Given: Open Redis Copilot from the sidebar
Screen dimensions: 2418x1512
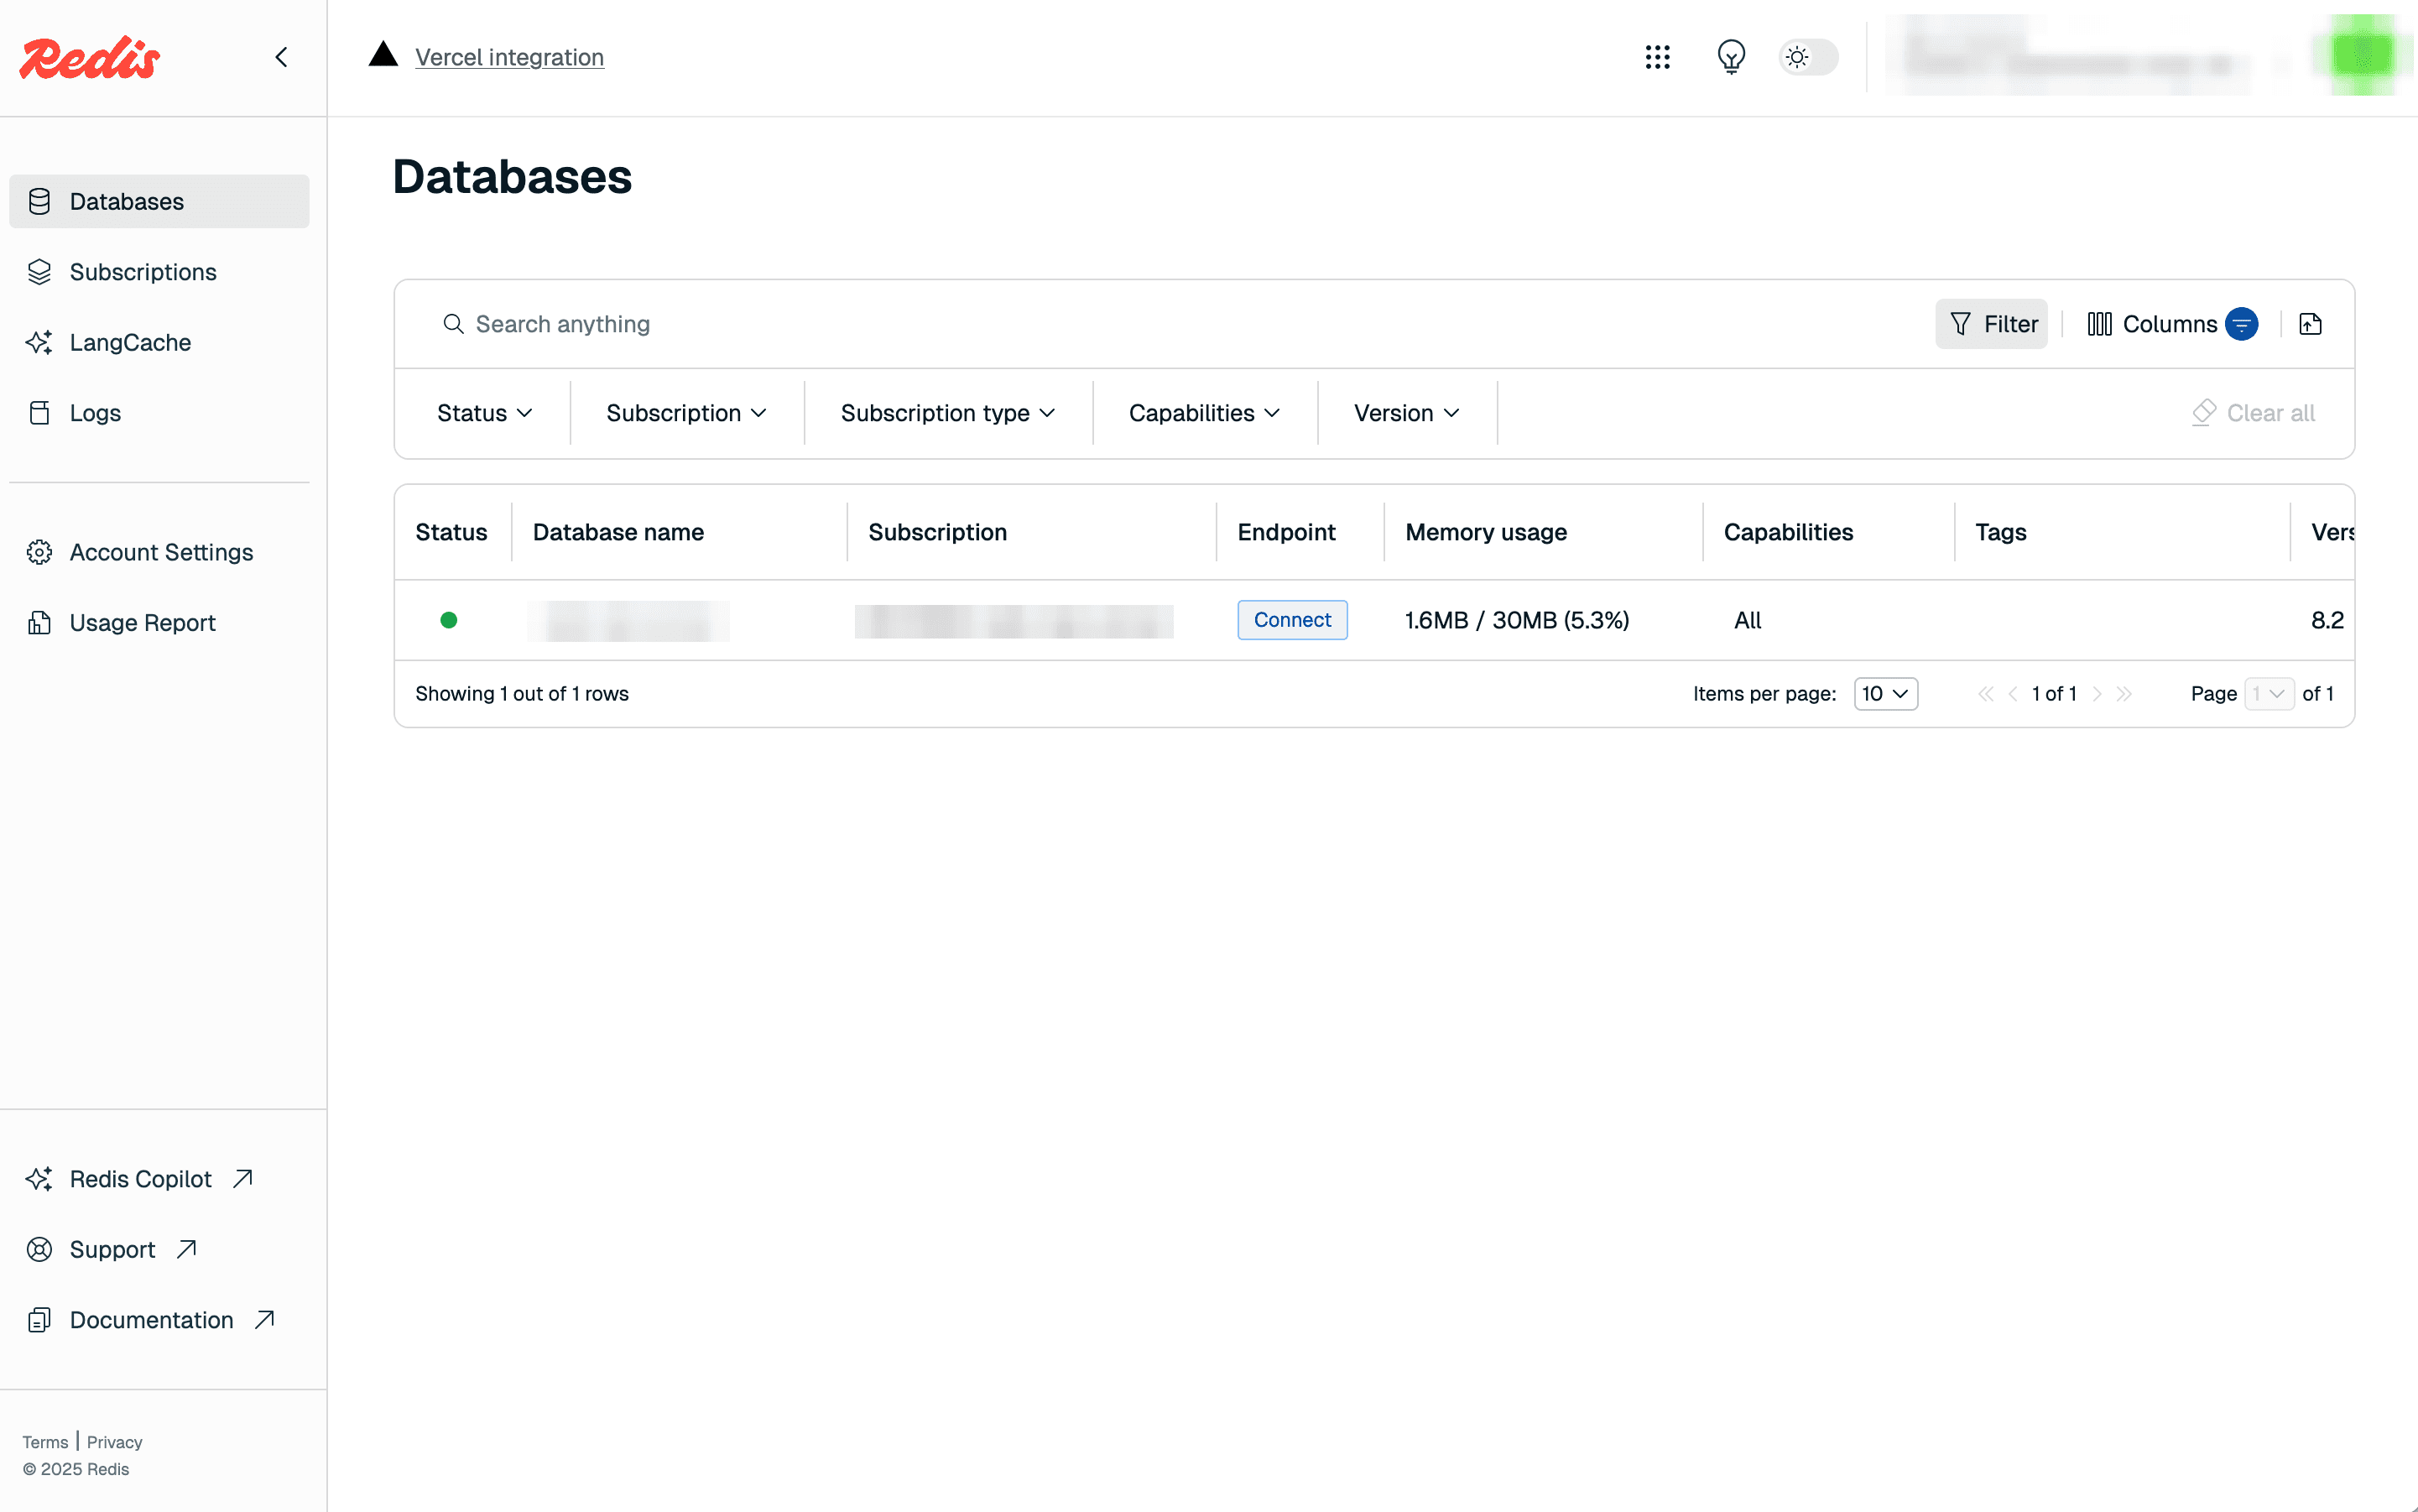Looking at the screenshot, I should tap(140, 1179).
